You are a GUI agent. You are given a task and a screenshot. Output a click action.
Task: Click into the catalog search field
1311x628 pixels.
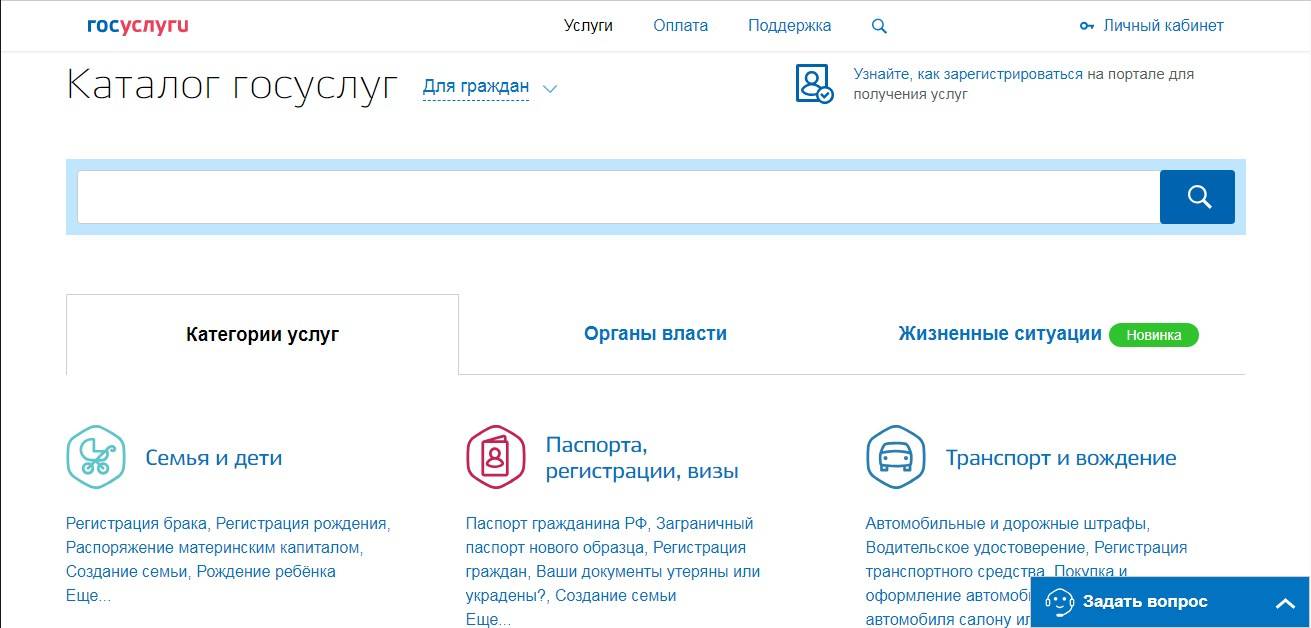click(617, 197)
